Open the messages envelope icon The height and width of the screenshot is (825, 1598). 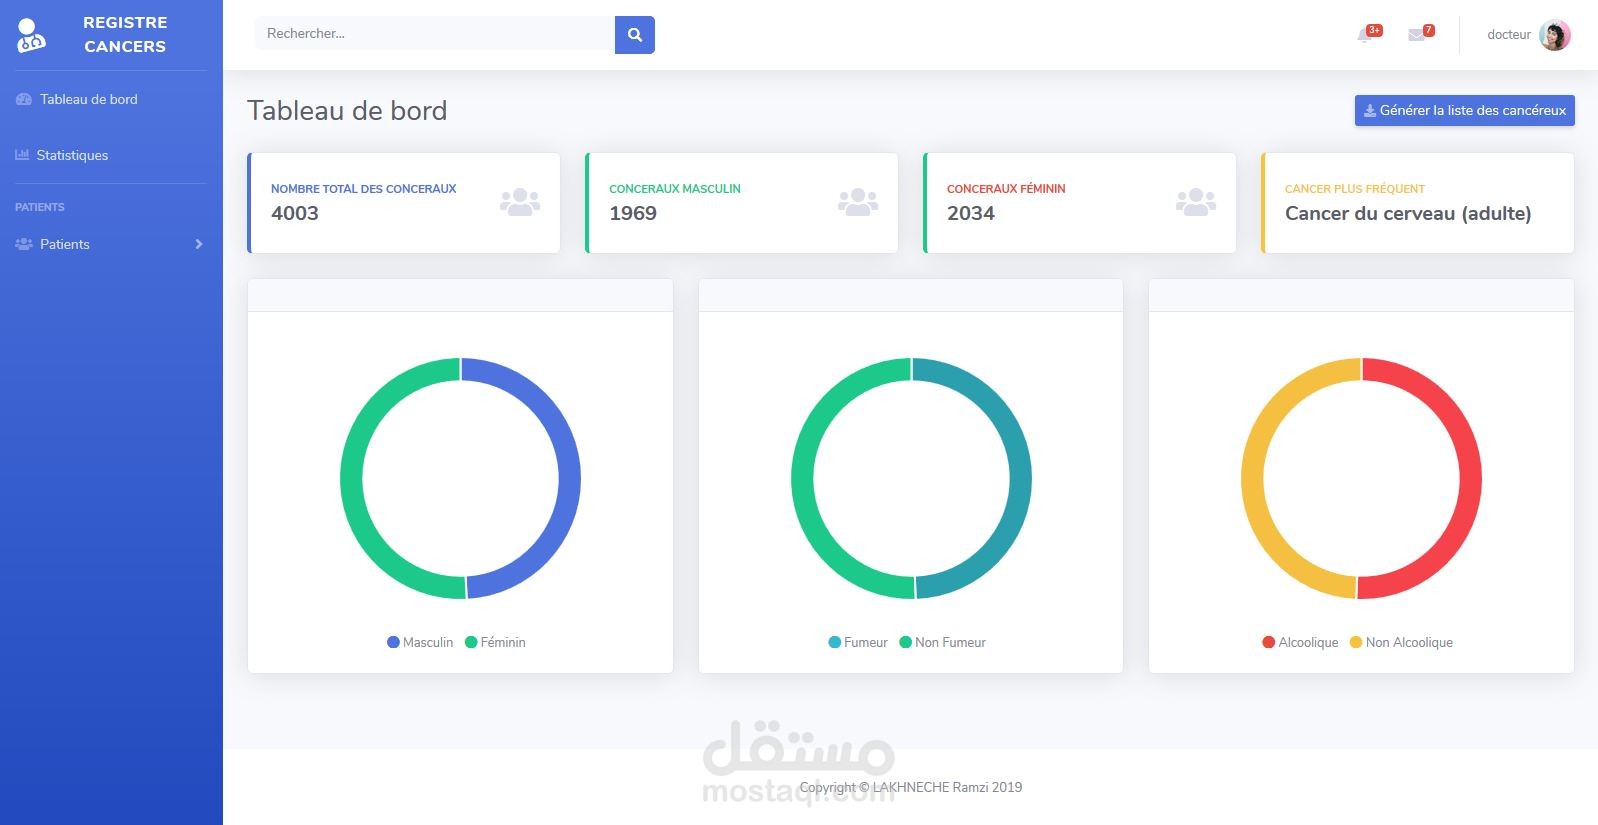pos(1416,35)
